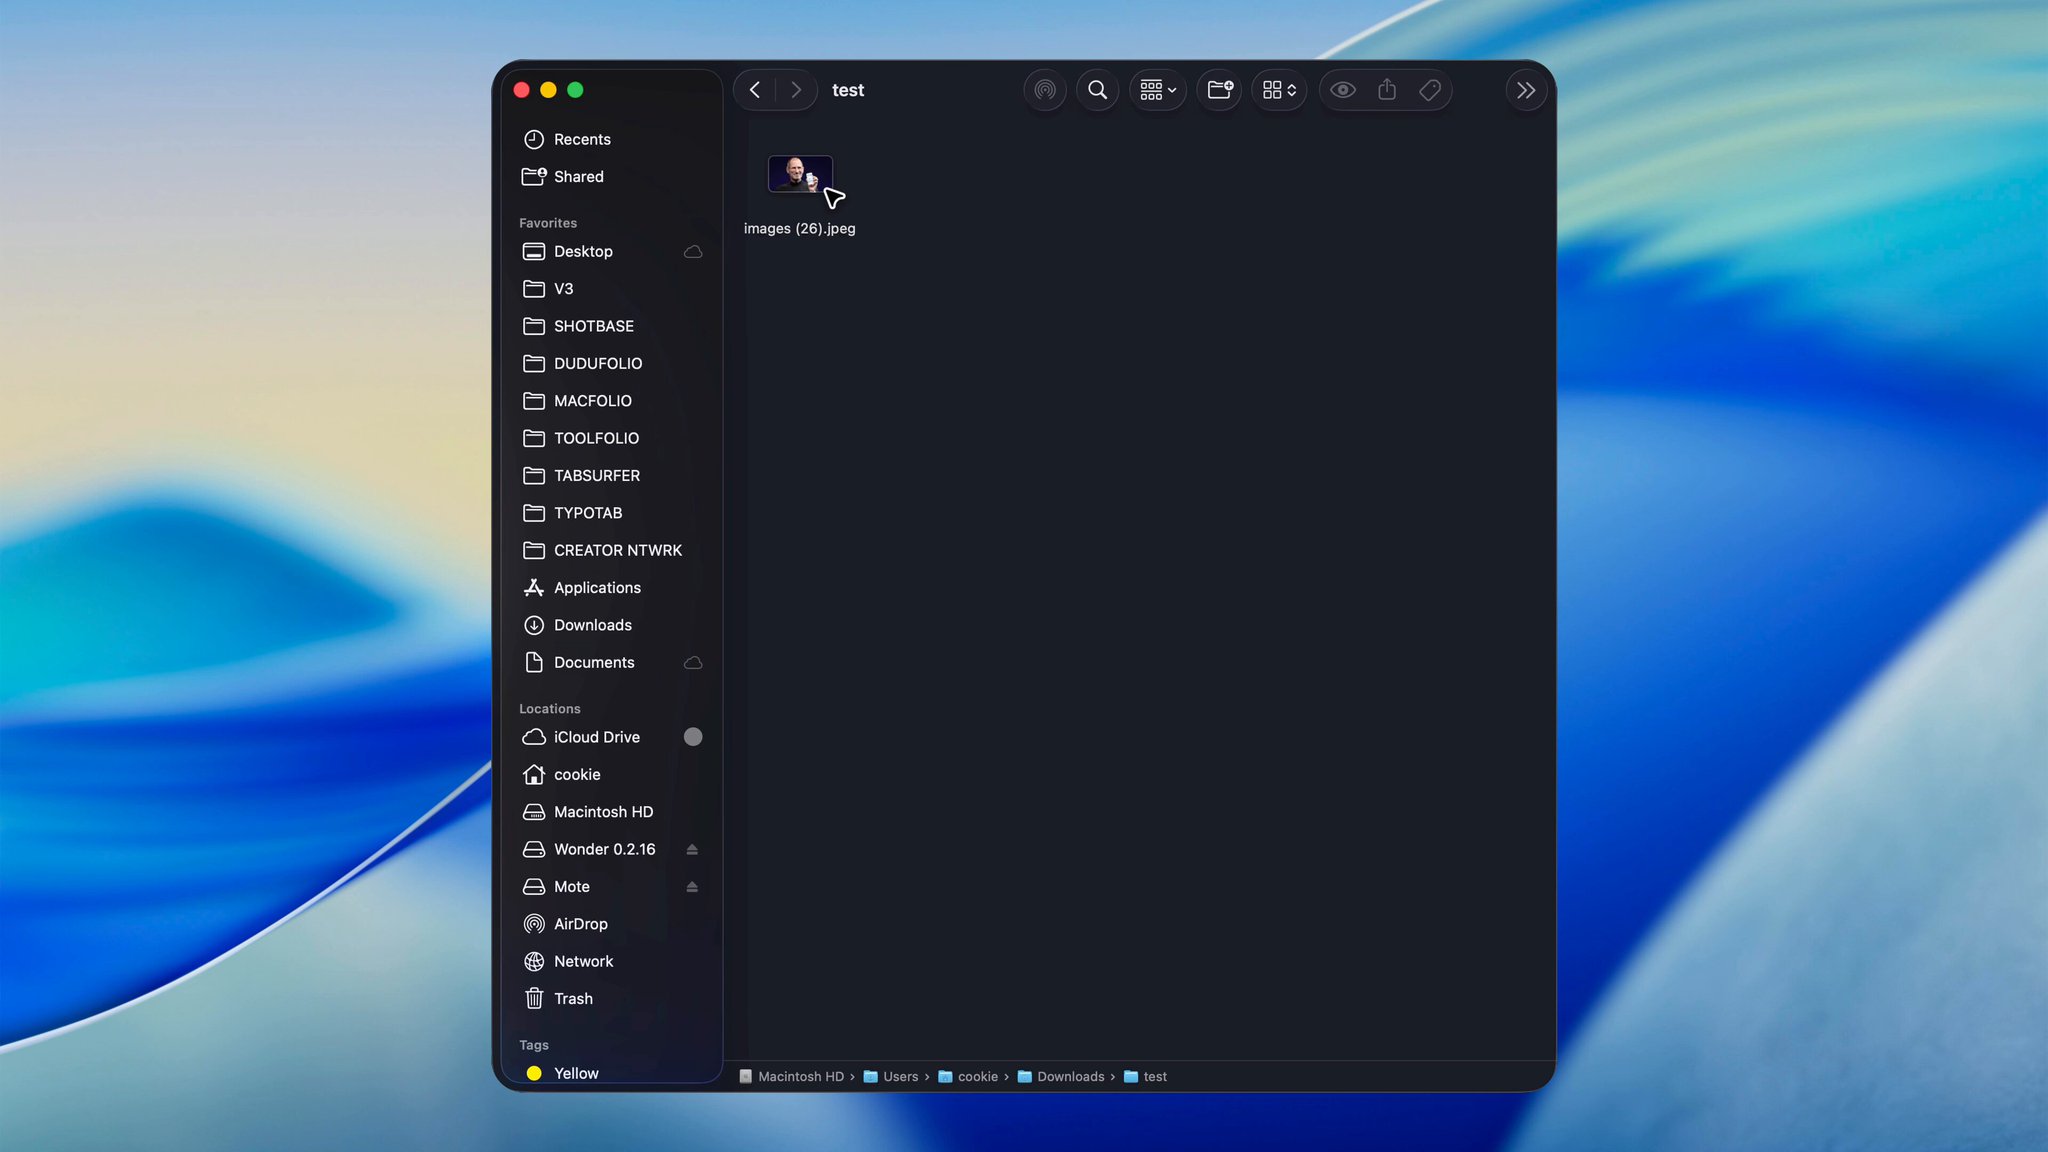The image size is (2048, 1152).
Task: Open Documents in the sidebar
Action: pos(612,662)
